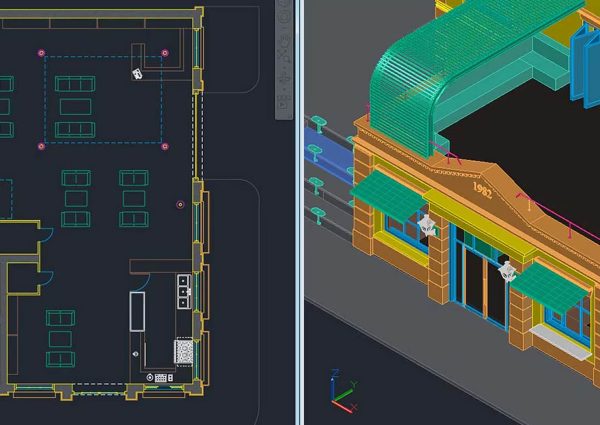Viewport: 600px width, 425px height.
Task: Select the "1982" text on the facade
Action: click(482, 190)
